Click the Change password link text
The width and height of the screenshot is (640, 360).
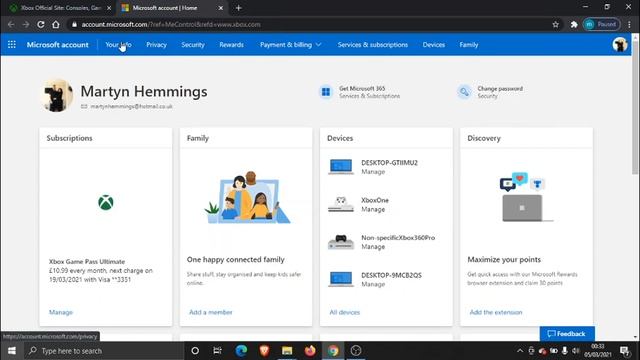pos(500,89)
